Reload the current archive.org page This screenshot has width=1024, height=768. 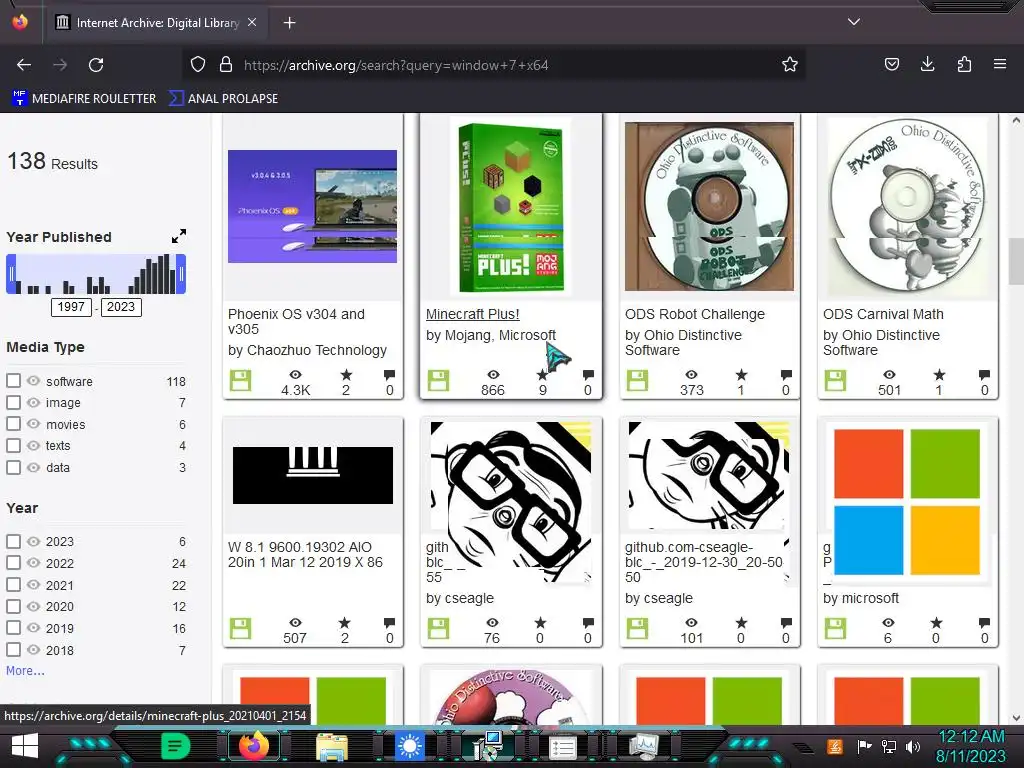point(96,65)
